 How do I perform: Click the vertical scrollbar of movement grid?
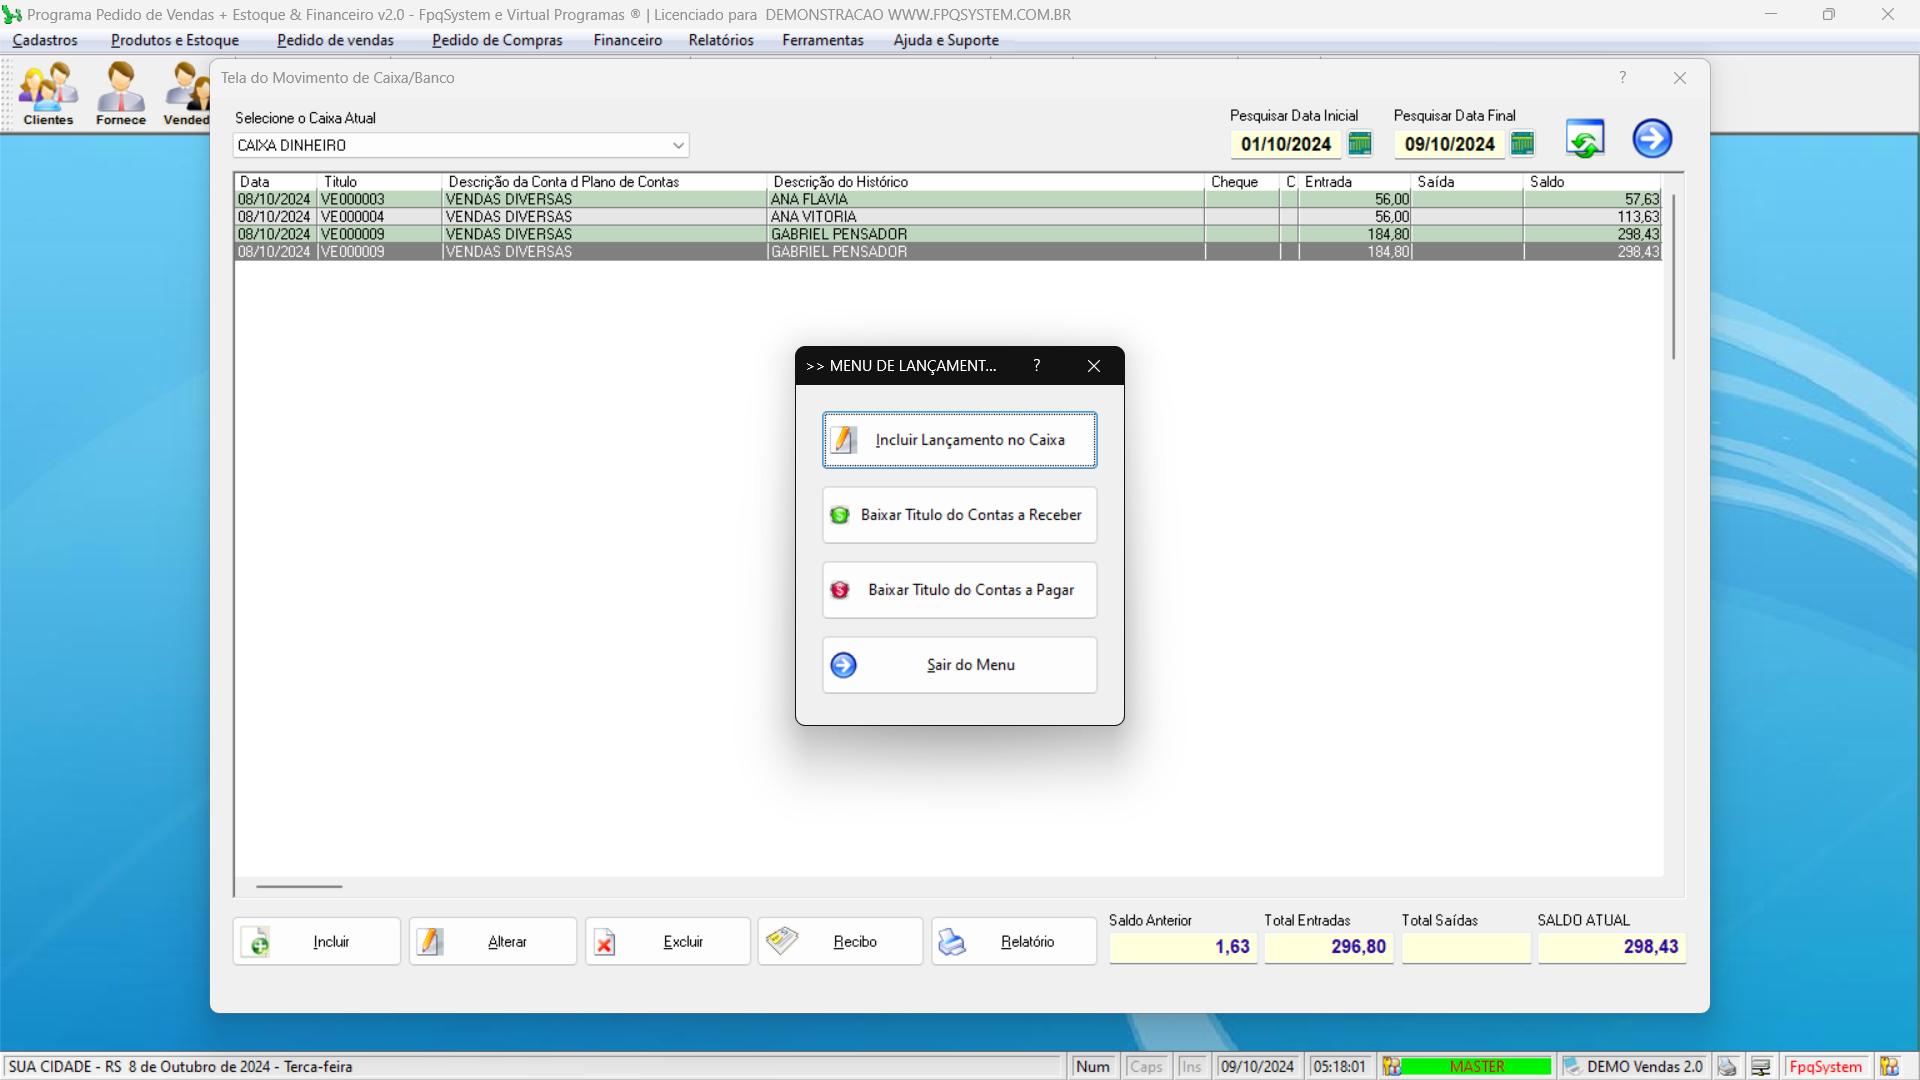(1674, 277)
